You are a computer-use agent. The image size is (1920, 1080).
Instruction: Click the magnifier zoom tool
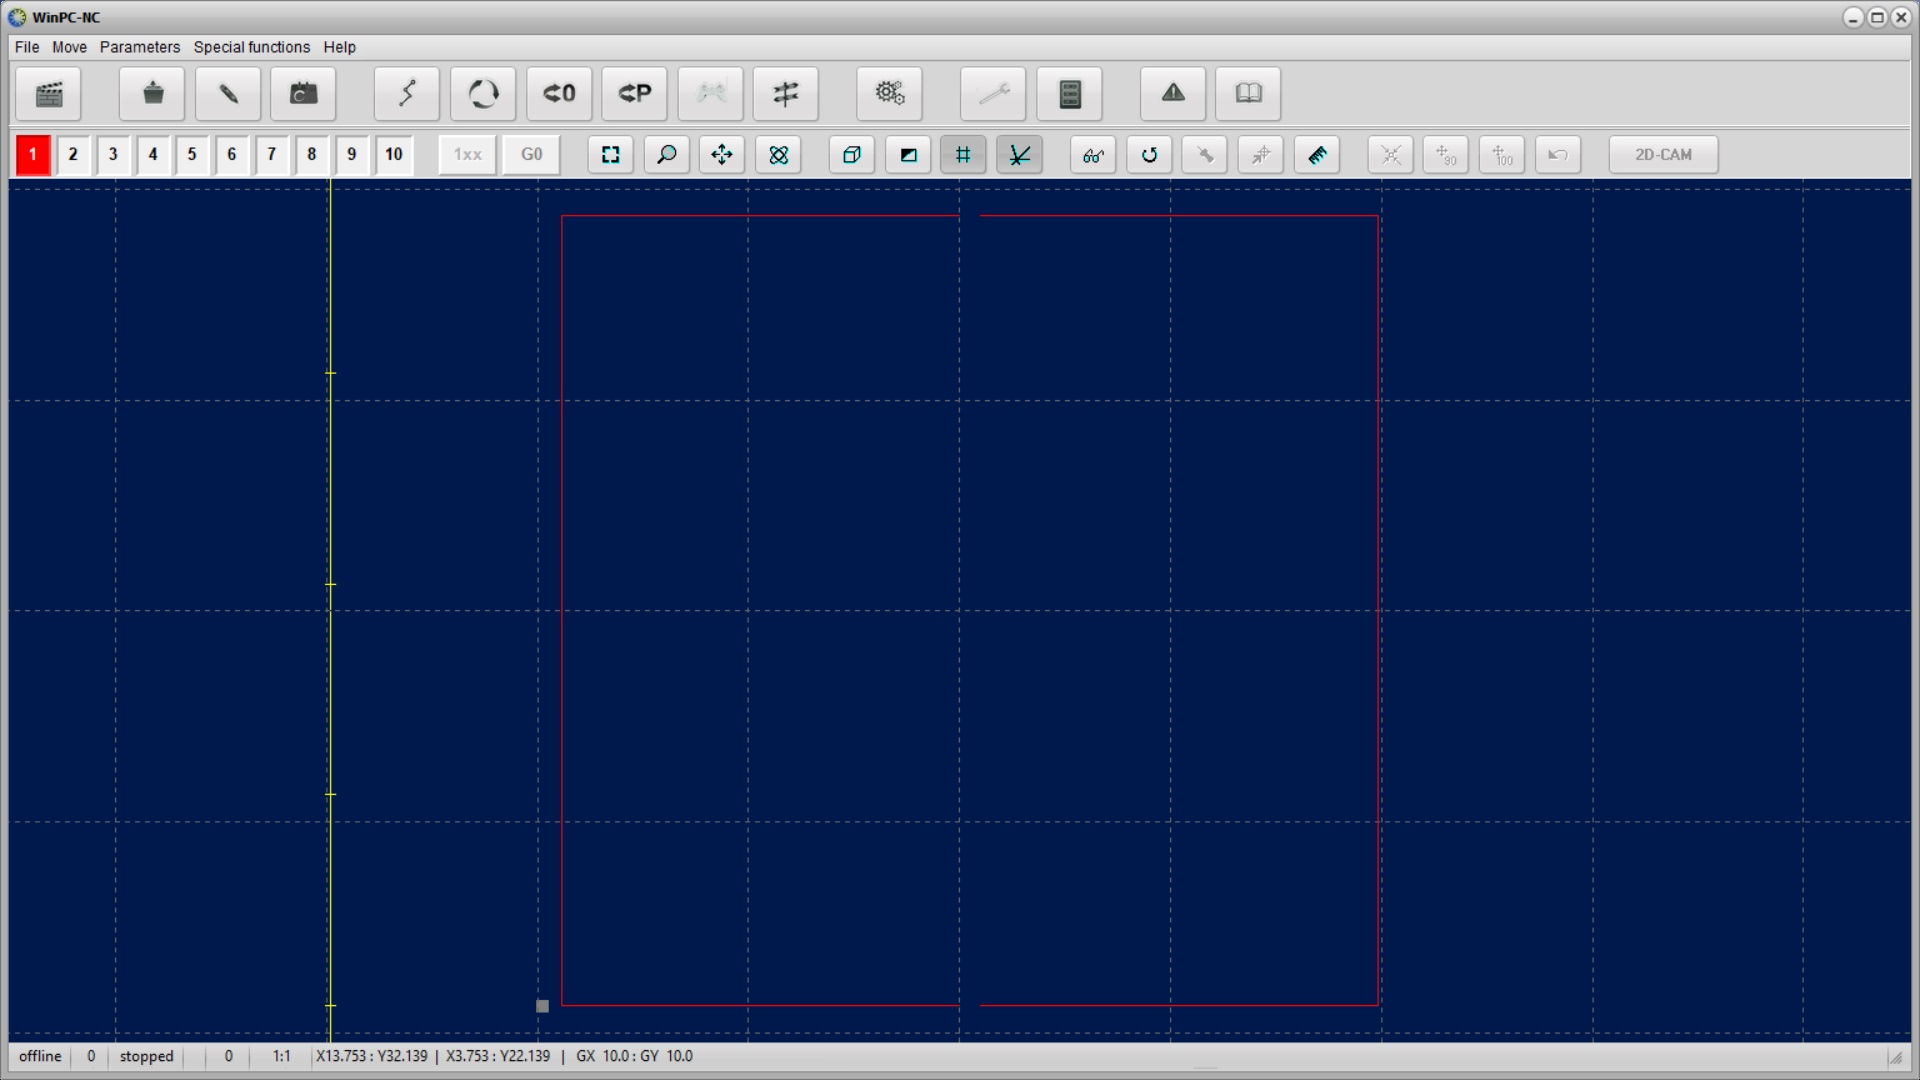click(666, 155)
